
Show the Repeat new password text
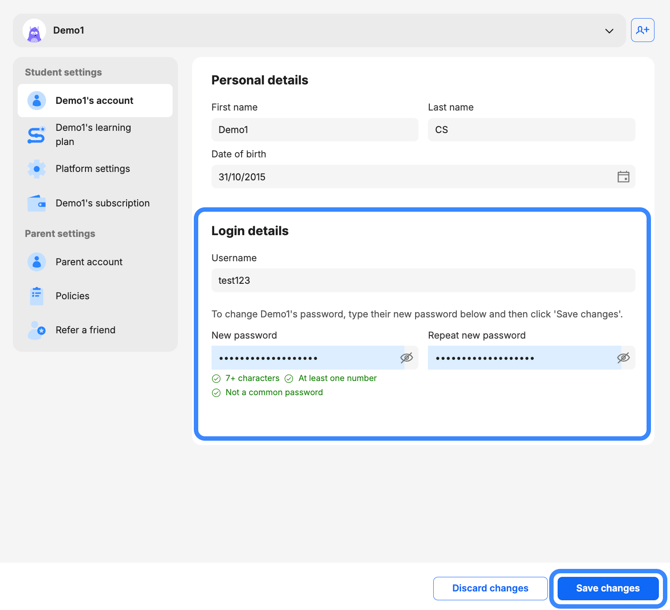[623, 358]
